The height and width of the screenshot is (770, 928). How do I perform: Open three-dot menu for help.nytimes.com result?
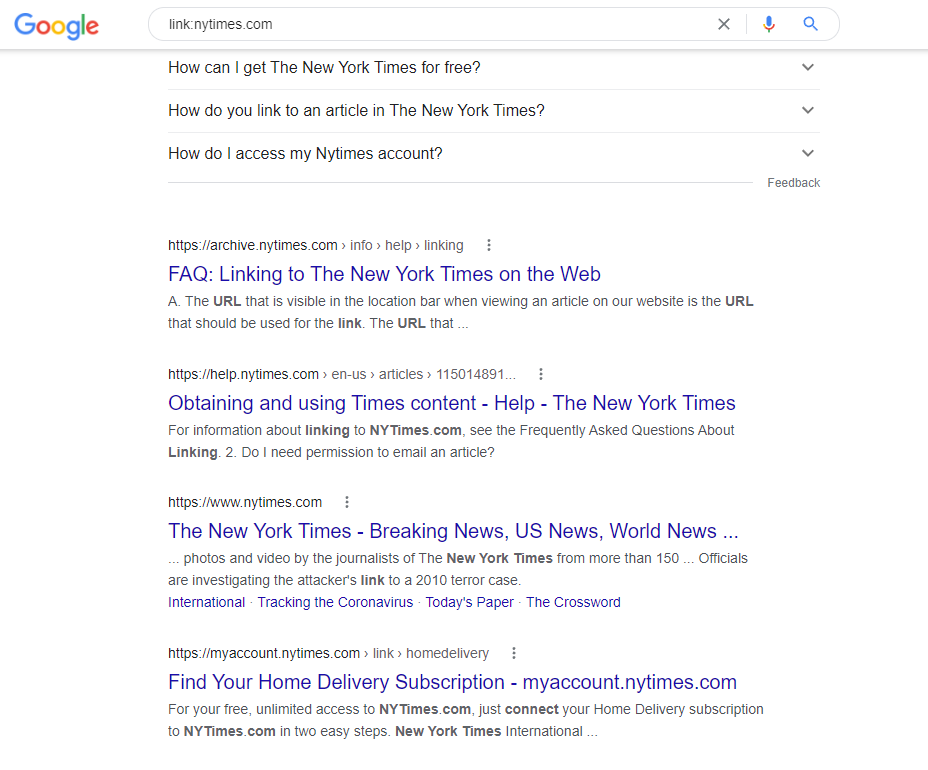[540, 374]
